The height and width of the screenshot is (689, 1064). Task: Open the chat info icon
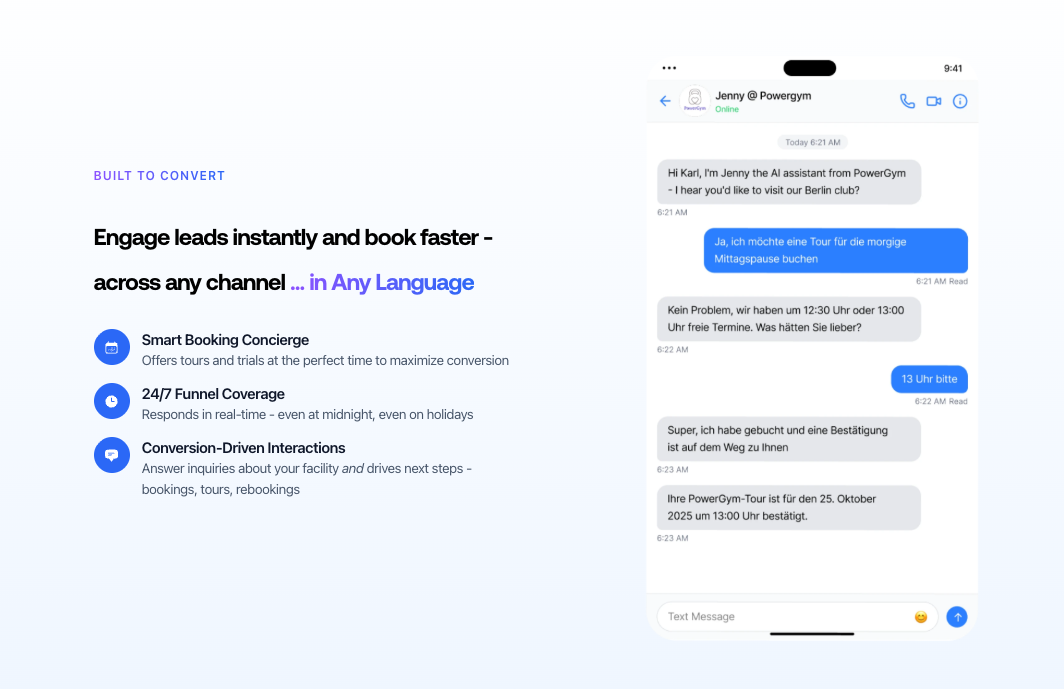[960, 101]
